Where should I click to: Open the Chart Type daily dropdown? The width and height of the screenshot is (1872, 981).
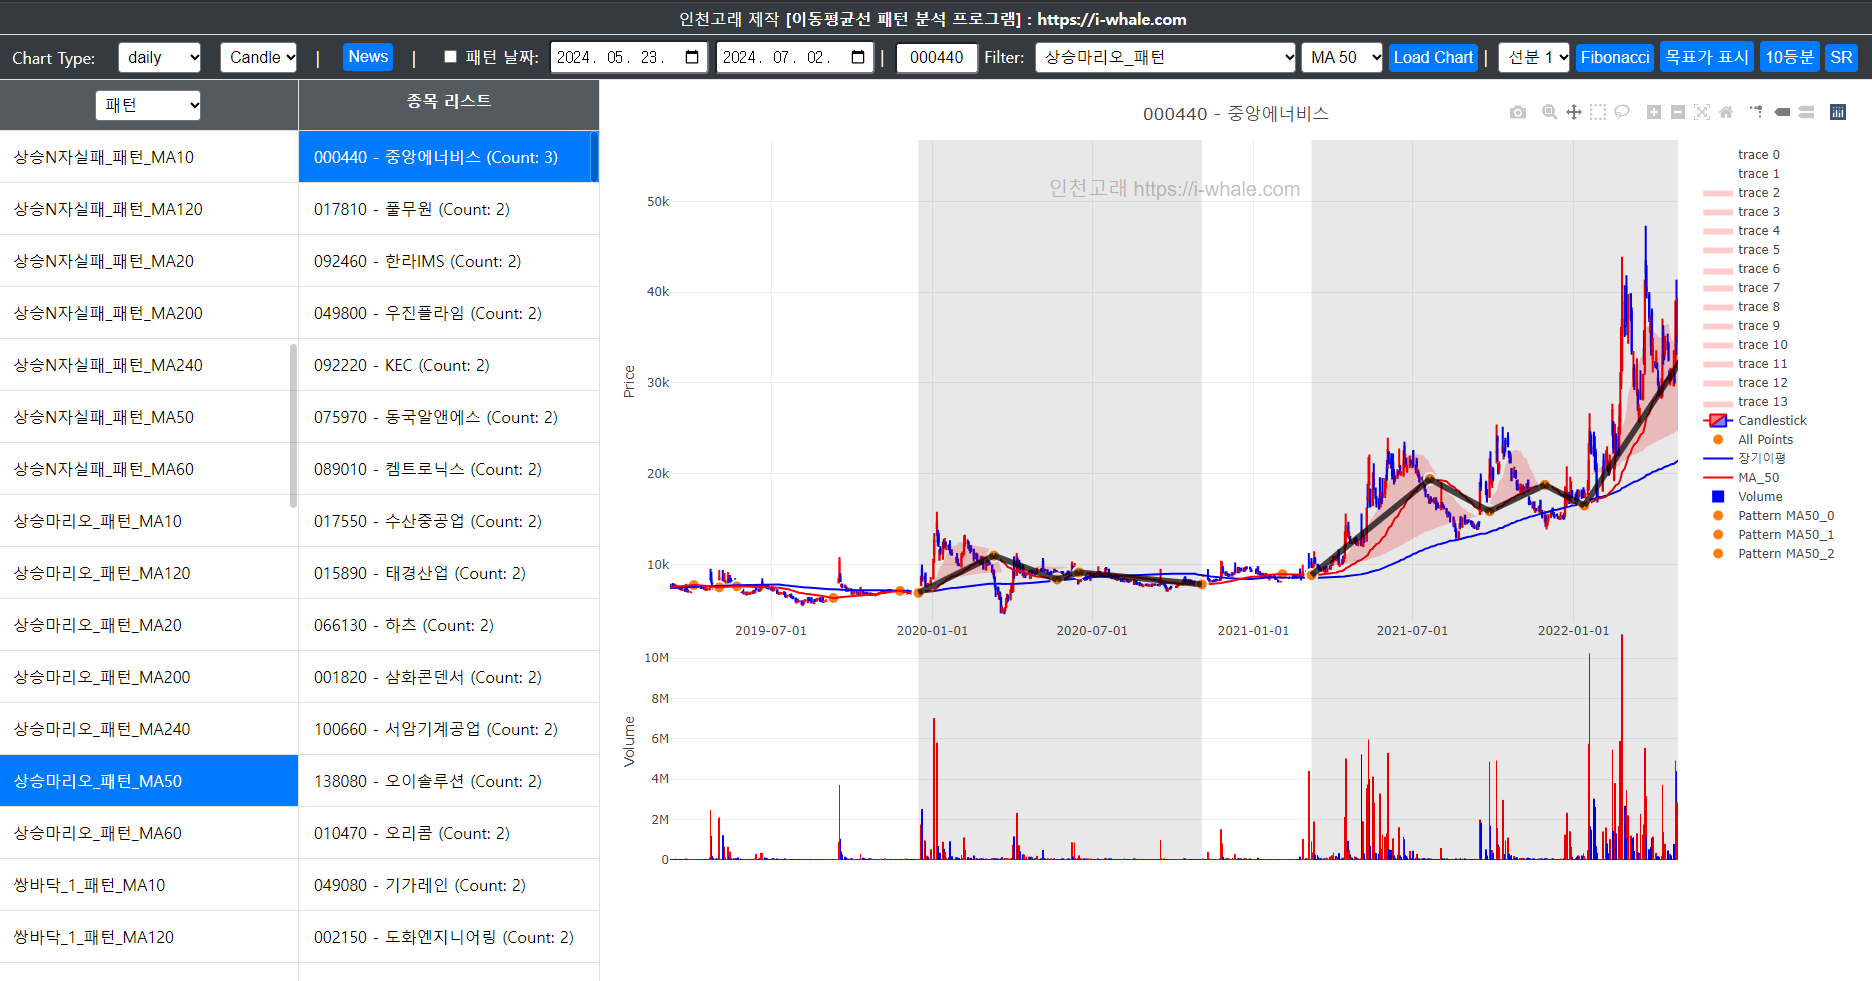point(159,57)
